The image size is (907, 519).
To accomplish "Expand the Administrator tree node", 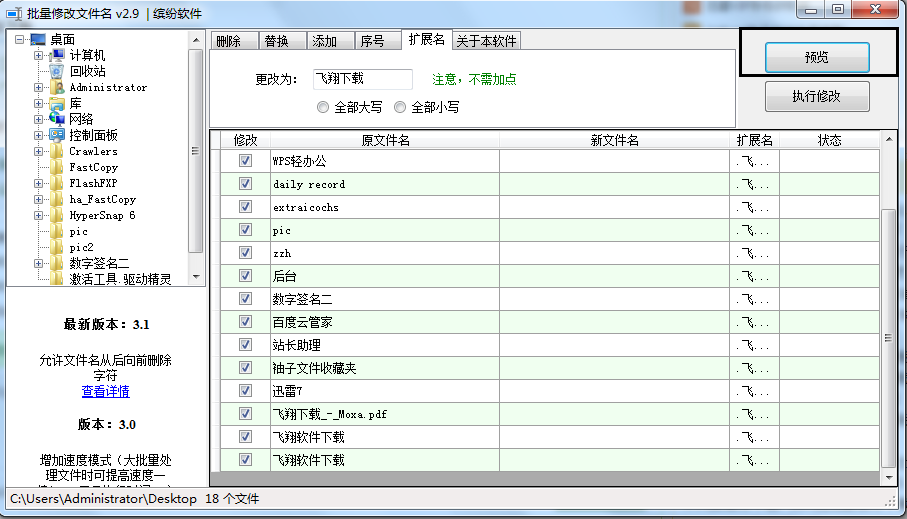I will click(x=38, y=87).
